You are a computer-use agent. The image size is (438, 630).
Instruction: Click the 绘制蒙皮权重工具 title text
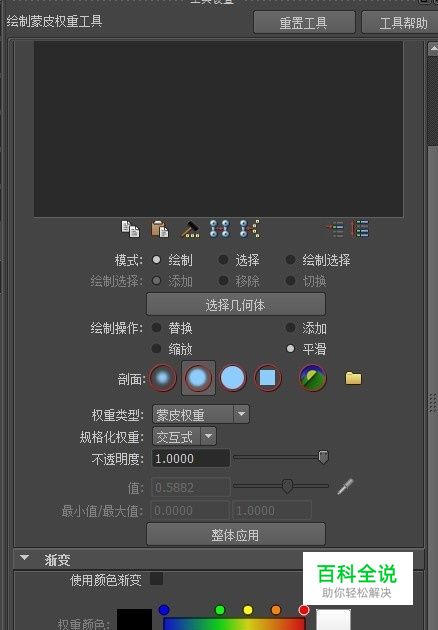pyautogui.click(x=54, y=21)
